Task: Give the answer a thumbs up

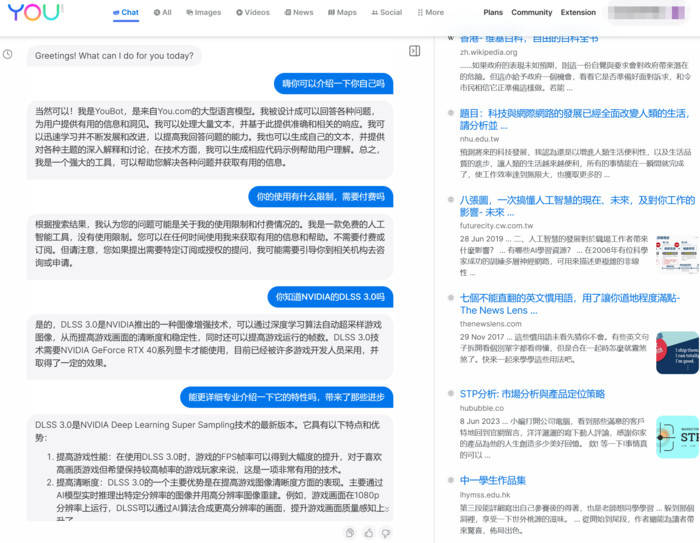Action: (x=368, y=532)
